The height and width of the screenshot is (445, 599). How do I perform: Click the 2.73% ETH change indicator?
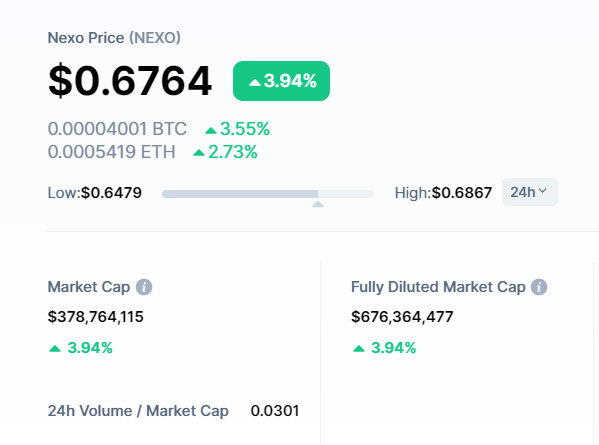coord(225,152)
